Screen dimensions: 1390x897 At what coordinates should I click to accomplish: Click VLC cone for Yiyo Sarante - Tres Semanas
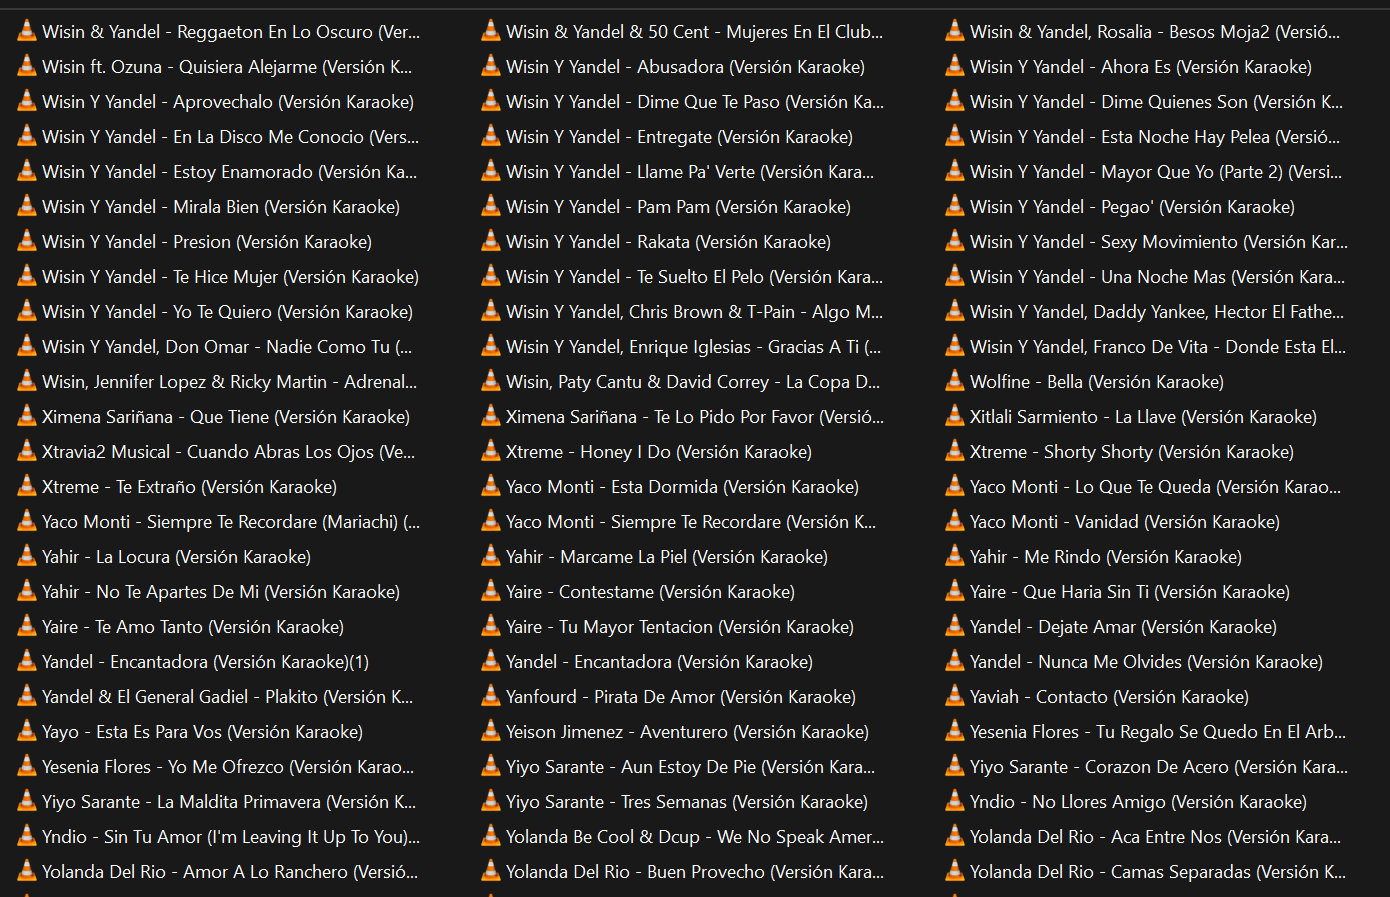[x=491, y=801]
